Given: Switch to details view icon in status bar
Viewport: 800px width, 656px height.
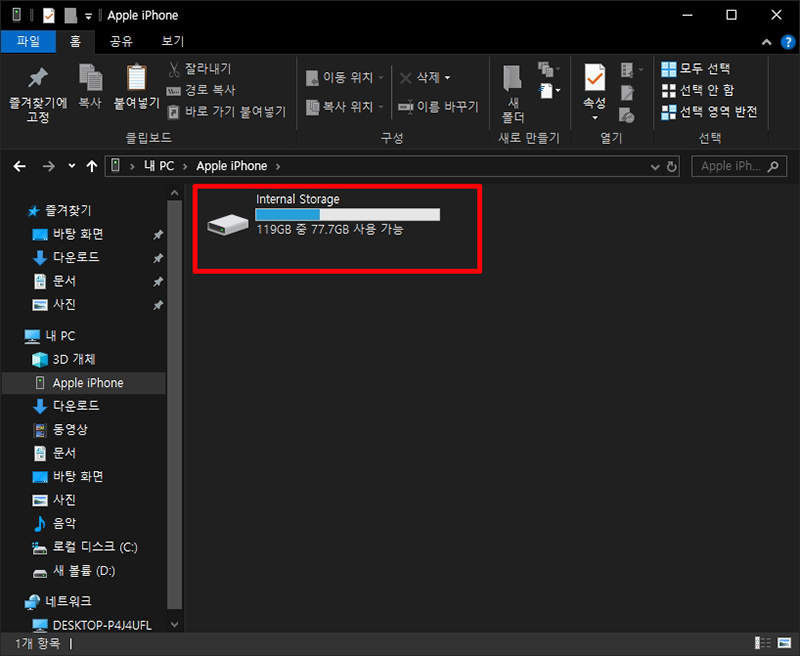Looking at the screenshot, I should tap(763, 643).
